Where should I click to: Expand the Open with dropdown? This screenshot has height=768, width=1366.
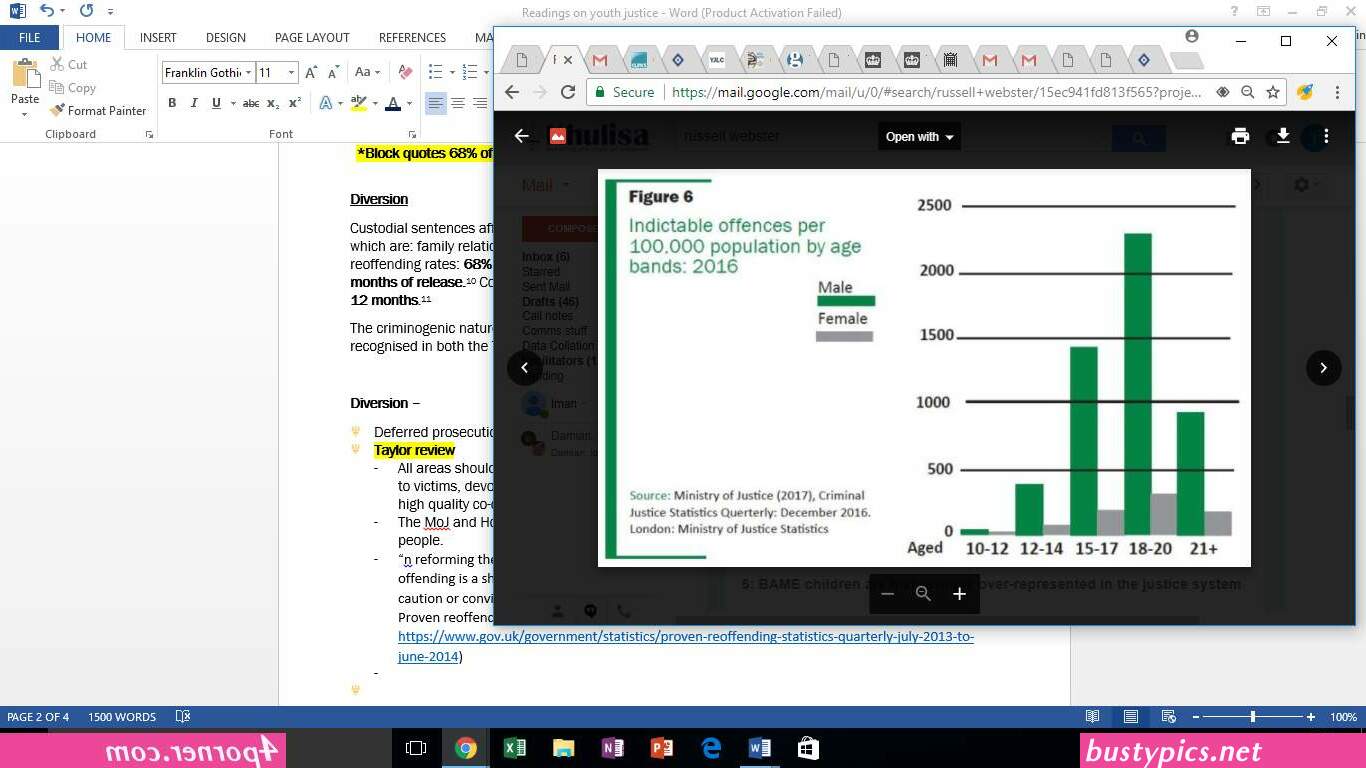pyautogui.click(x=920, y=137)
